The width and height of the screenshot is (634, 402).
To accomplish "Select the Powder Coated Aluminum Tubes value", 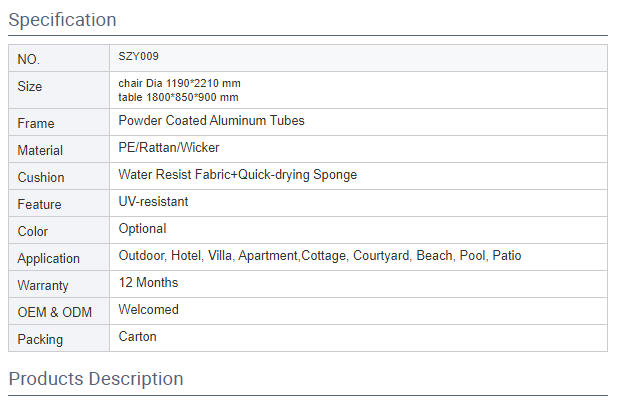I will tap(211, 121).
